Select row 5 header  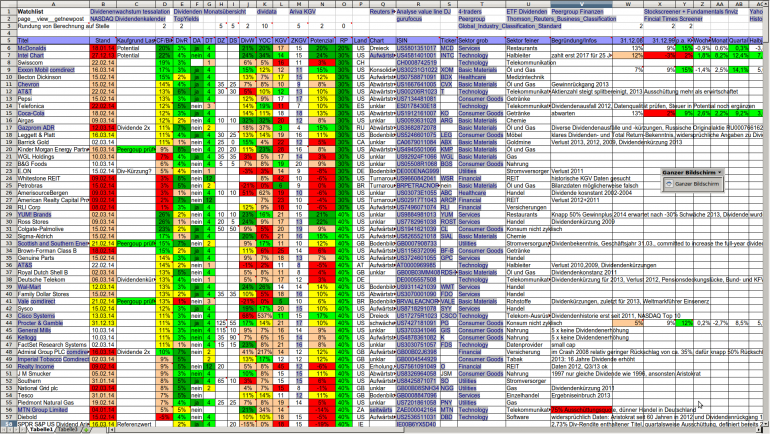click(x=8, y=41)
